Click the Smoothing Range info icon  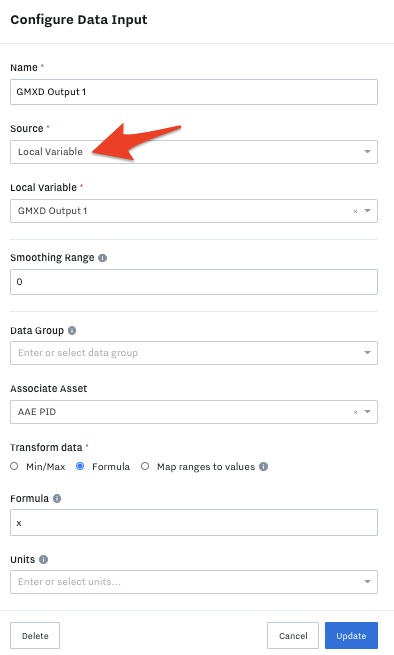click(102, 258)
